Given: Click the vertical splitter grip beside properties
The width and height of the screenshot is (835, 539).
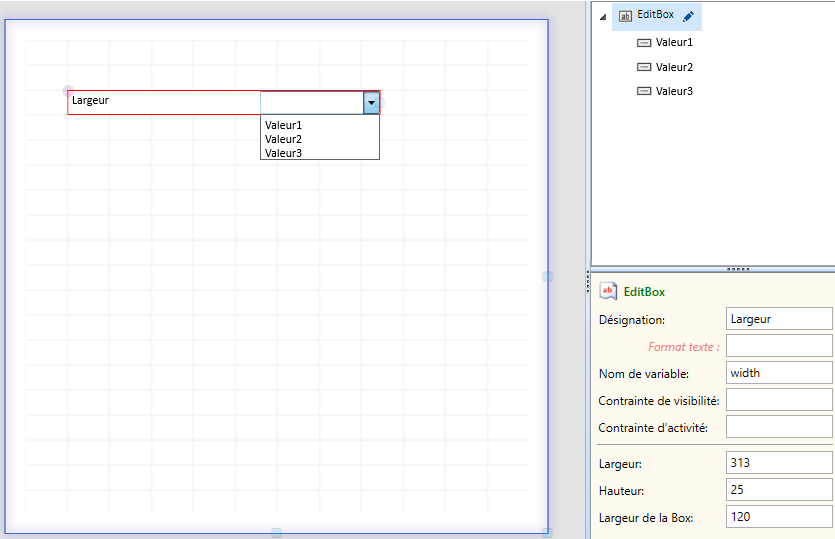Looking at the screenshot, I should coord(588,282).
